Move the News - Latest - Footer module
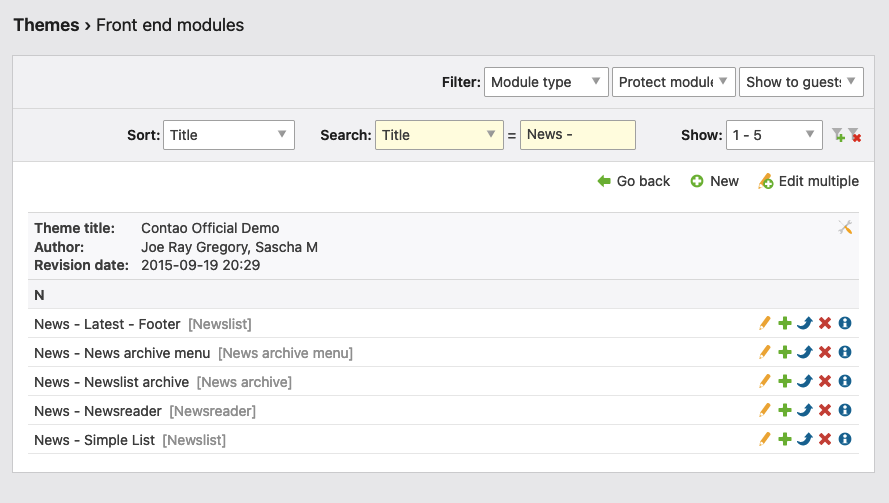 (805, 323)
